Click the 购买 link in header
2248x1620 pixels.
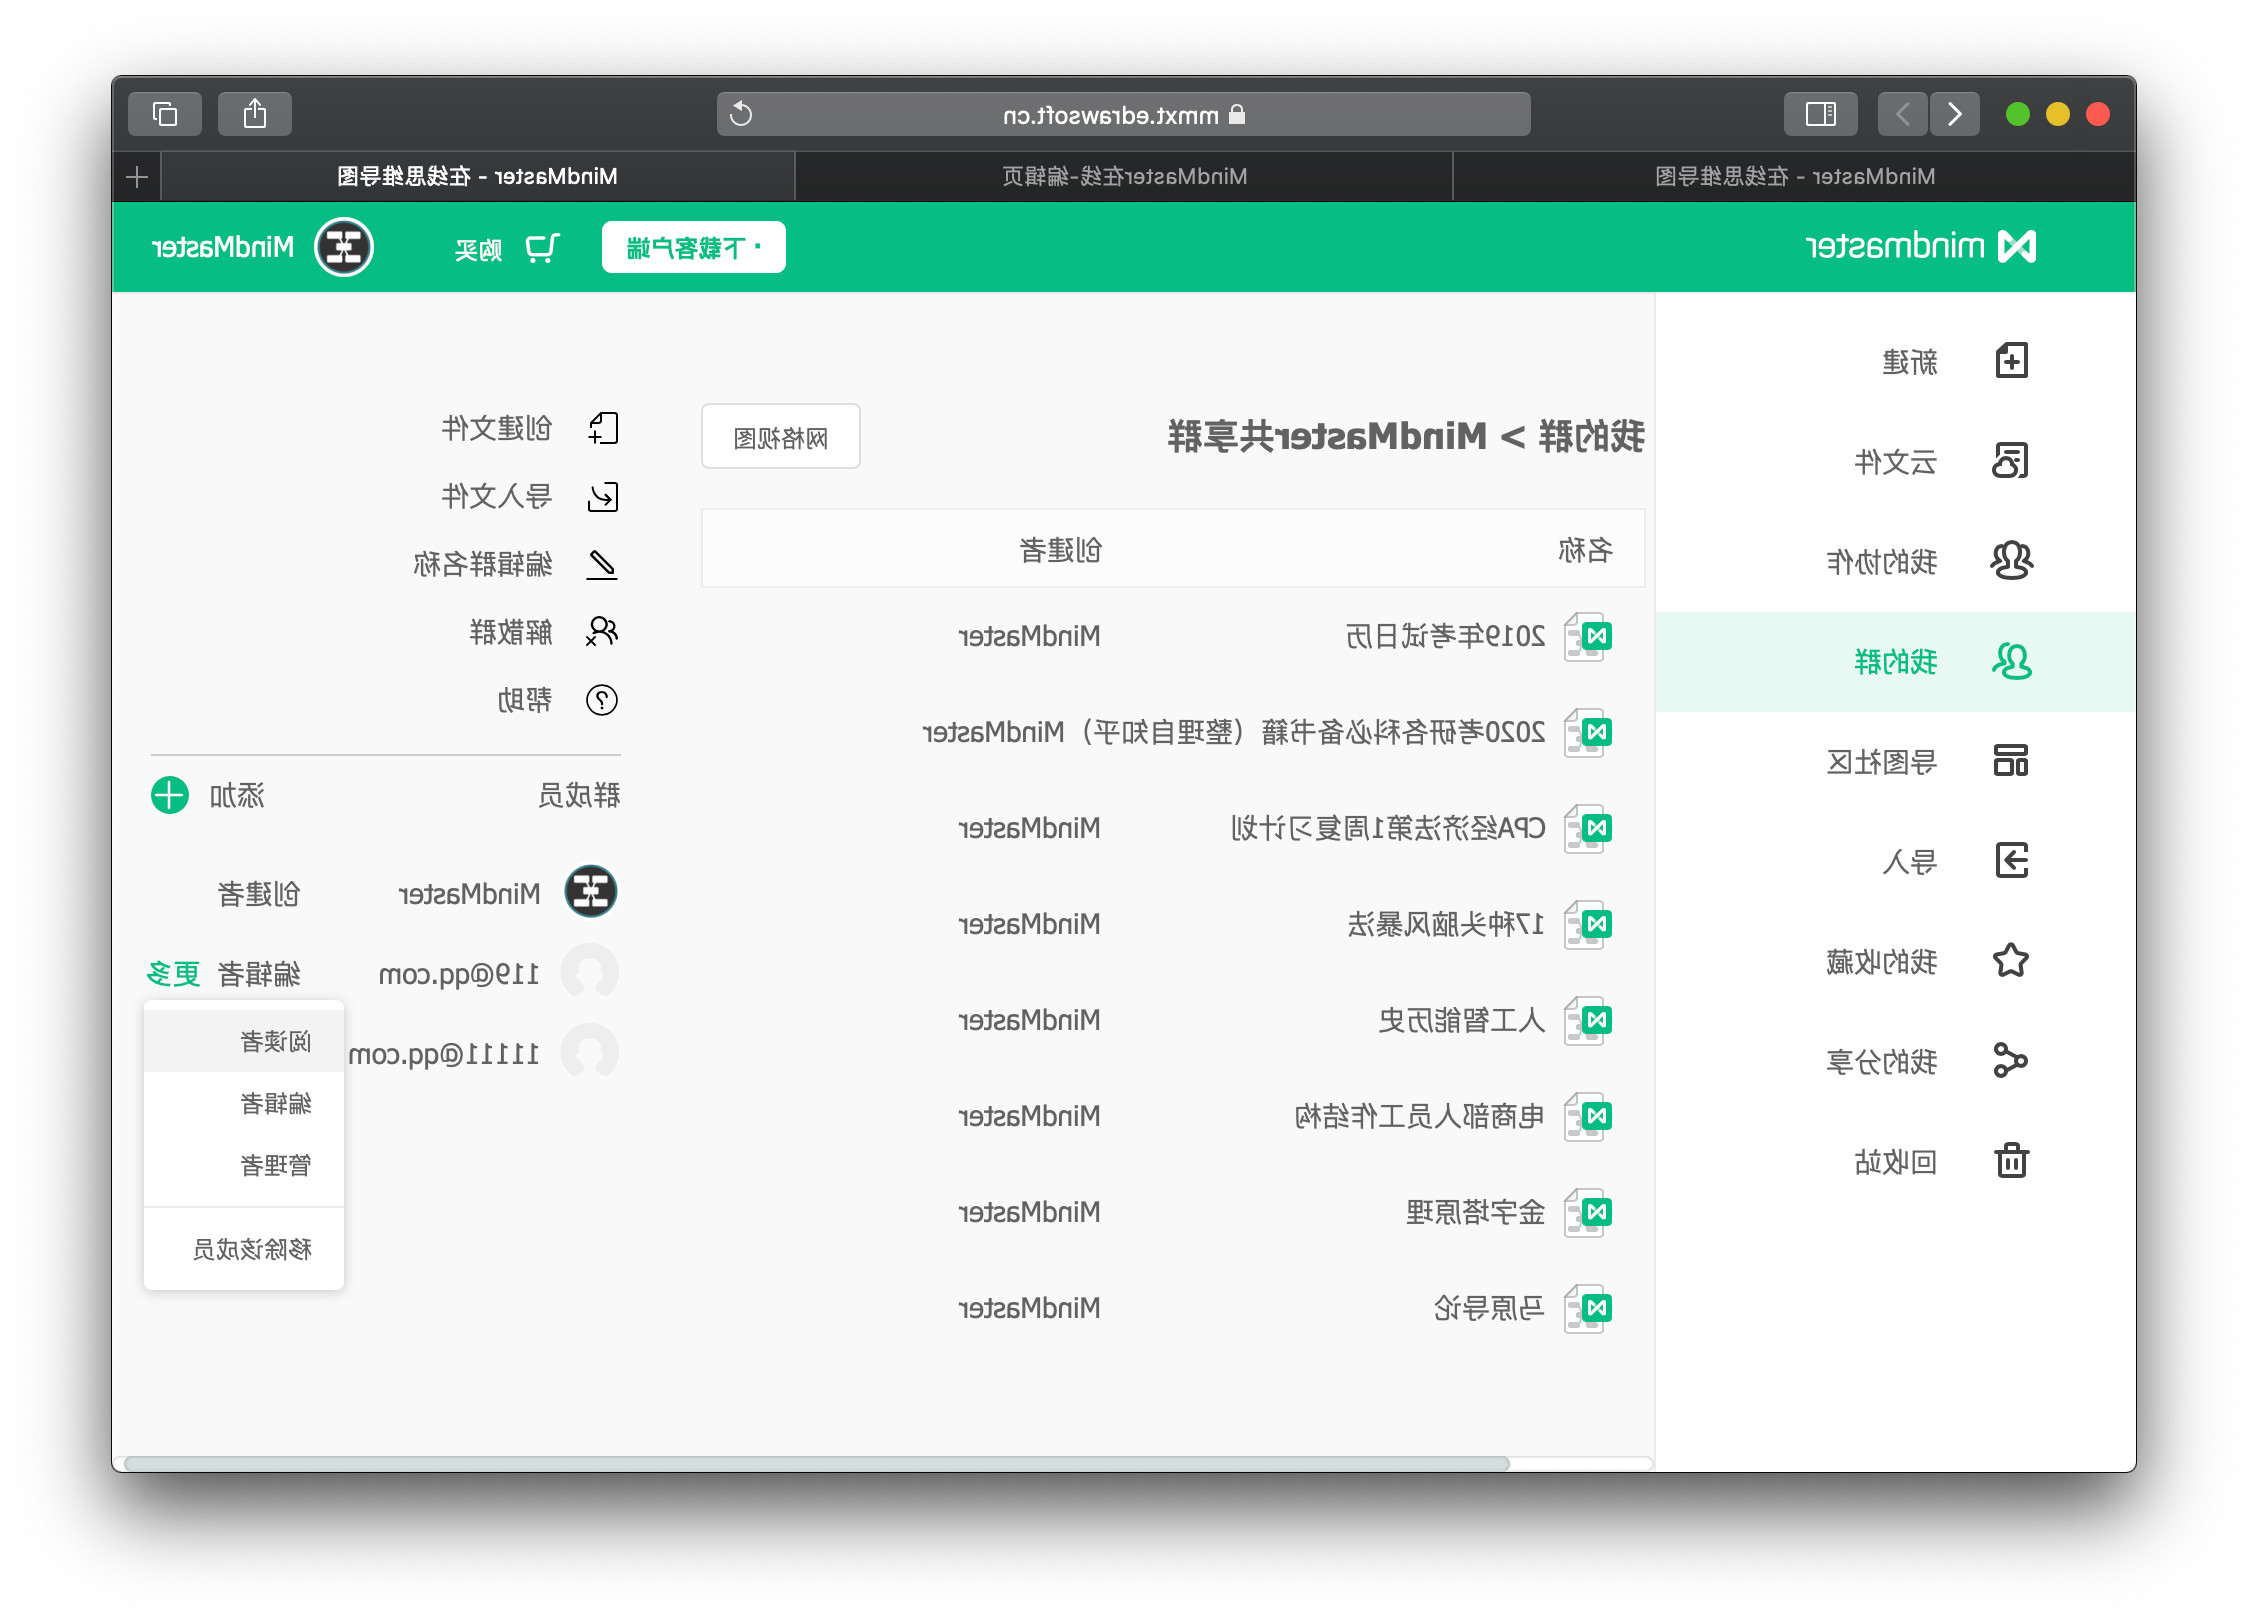(478, 250)
